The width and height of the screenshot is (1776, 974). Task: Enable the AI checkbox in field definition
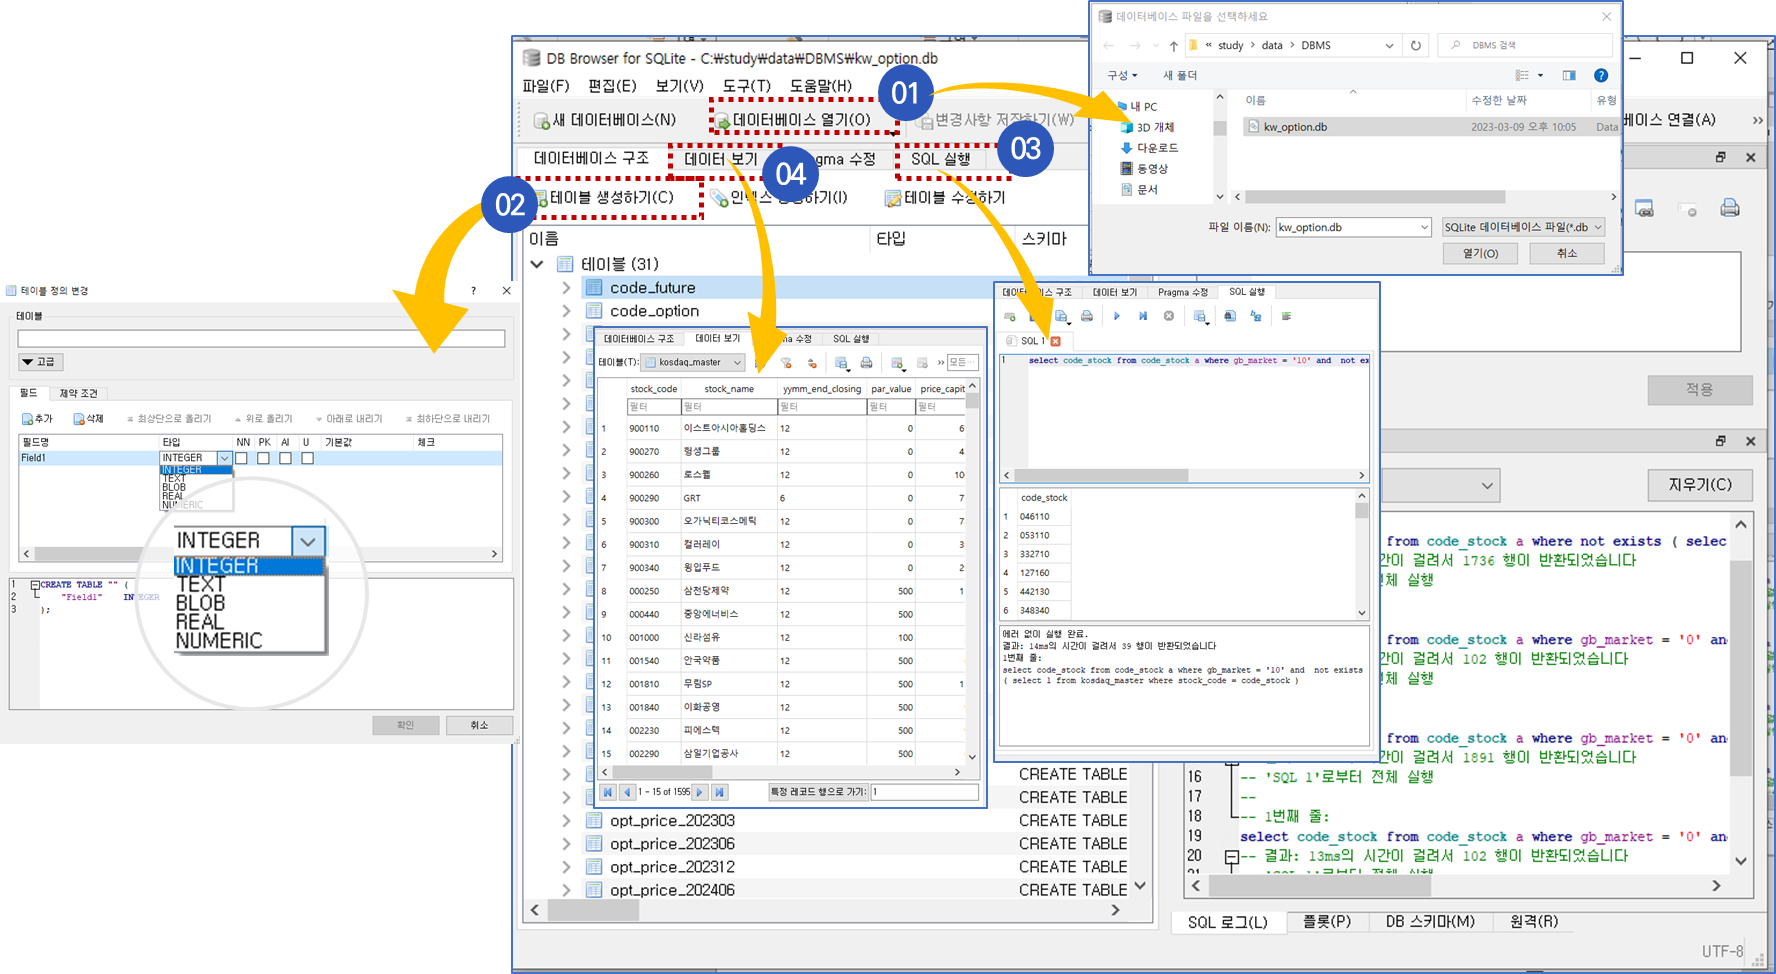tap(285, 457)
